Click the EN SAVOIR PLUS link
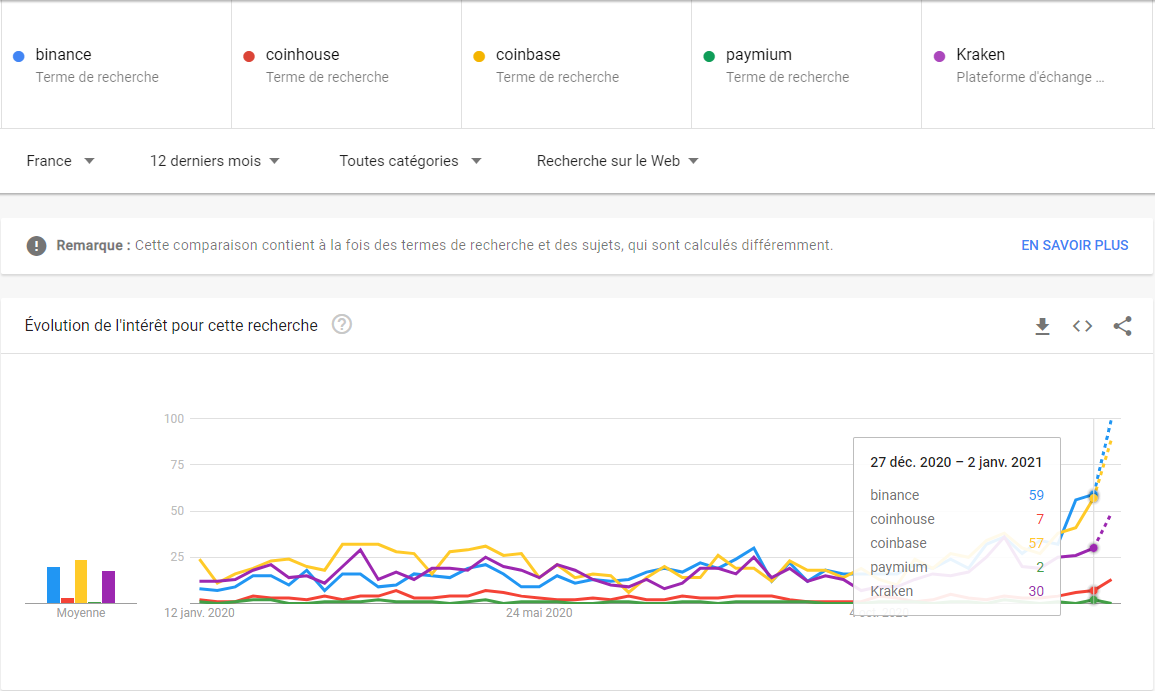This screenshot has height=691, width=1155. 1074,245
